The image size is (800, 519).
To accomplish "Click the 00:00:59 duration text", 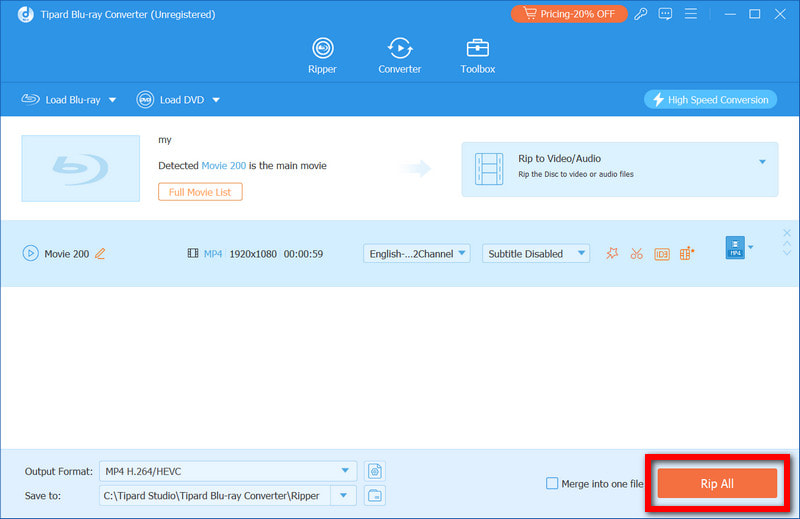I will coord(304,254).
